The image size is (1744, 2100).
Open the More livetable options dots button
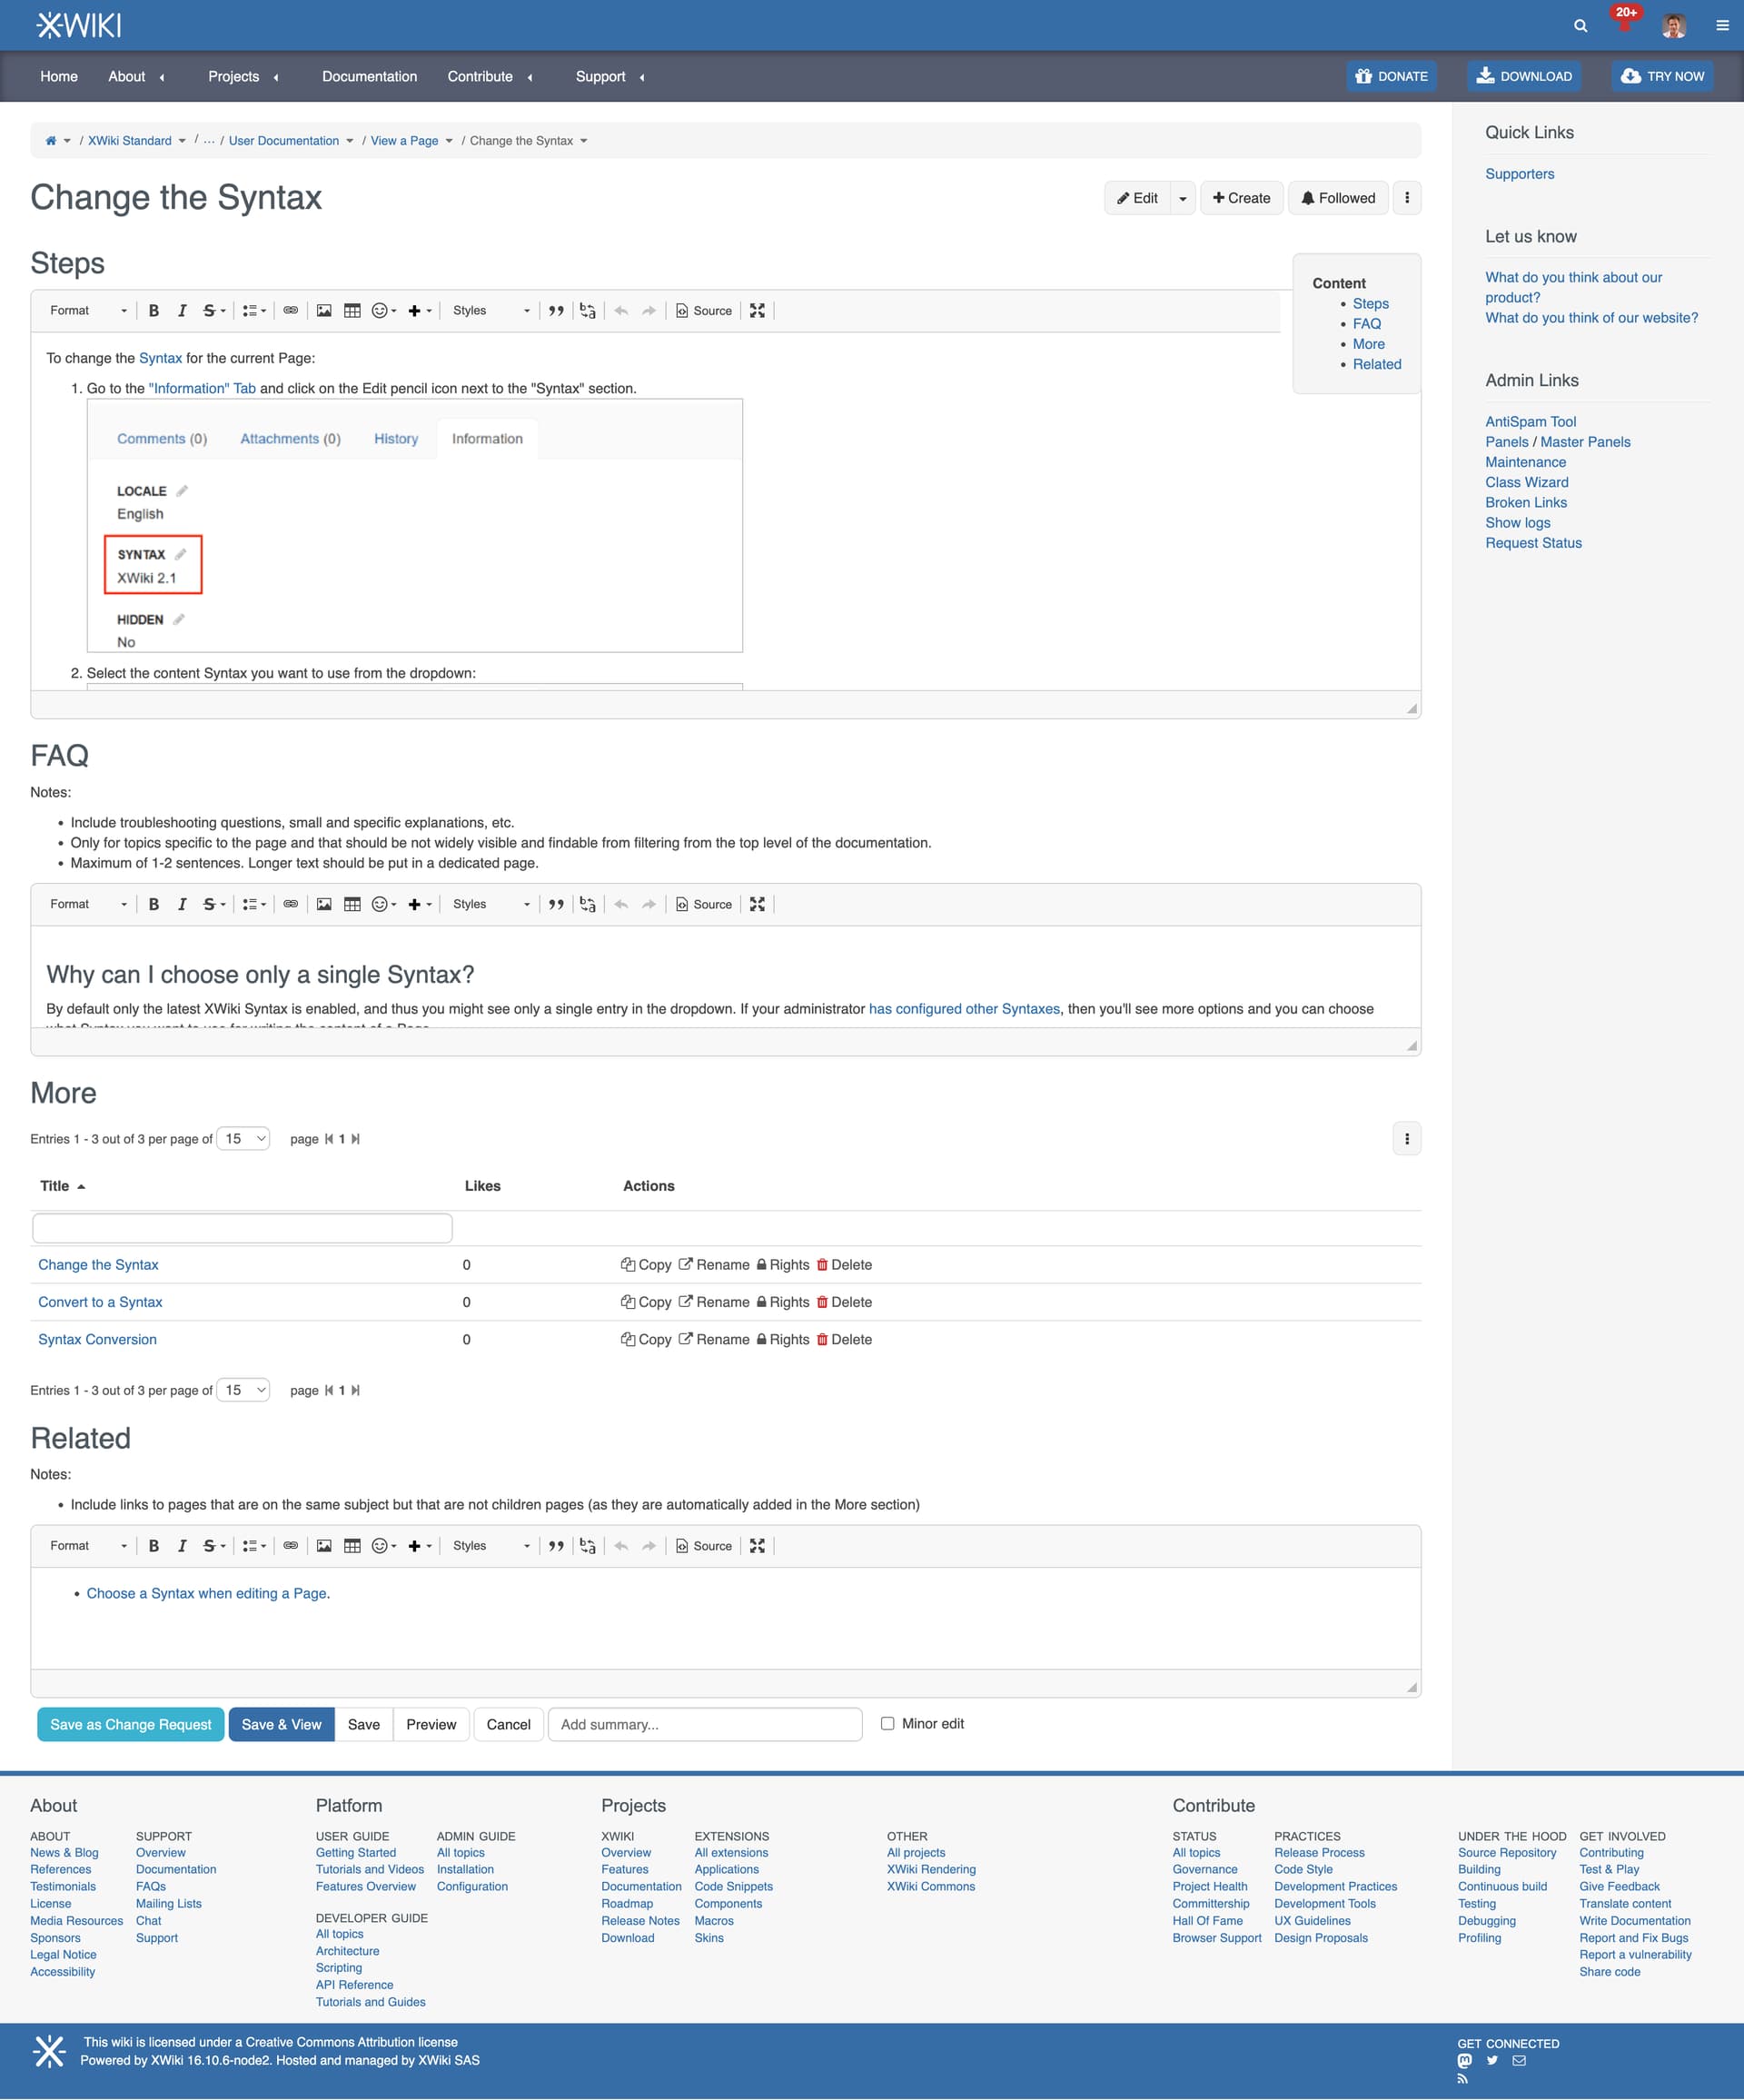tap(1407, 1139)
